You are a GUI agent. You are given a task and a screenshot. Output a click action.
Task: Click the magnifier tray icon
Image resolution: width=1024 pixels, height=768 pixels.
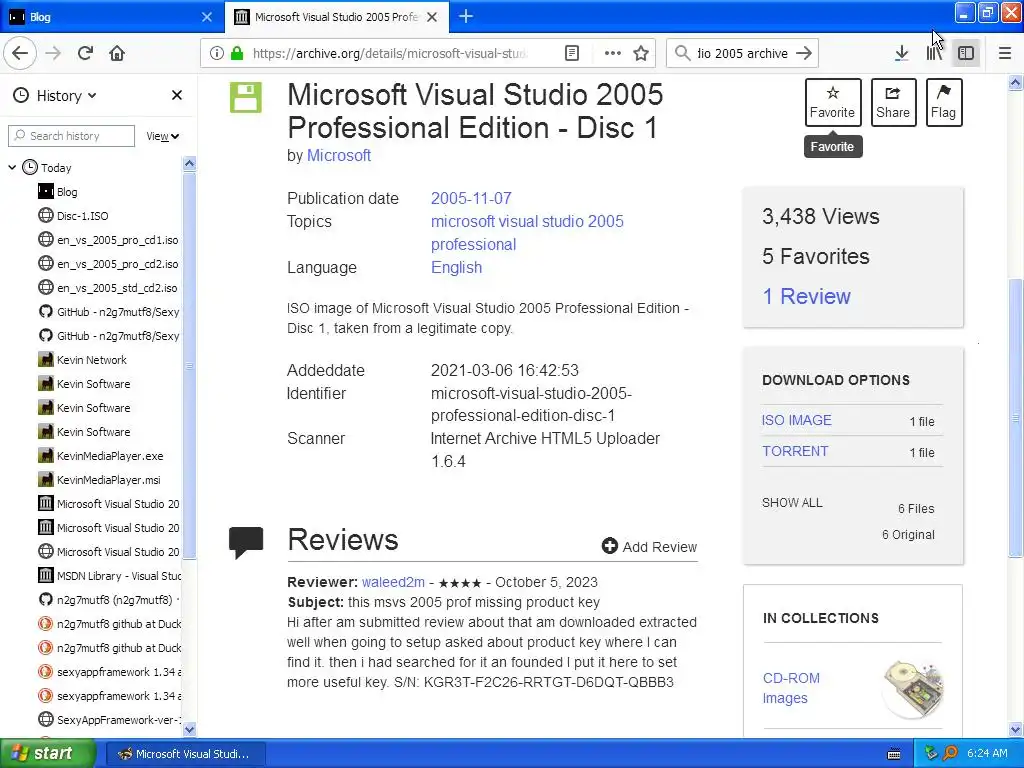click(x=950, y=754)
